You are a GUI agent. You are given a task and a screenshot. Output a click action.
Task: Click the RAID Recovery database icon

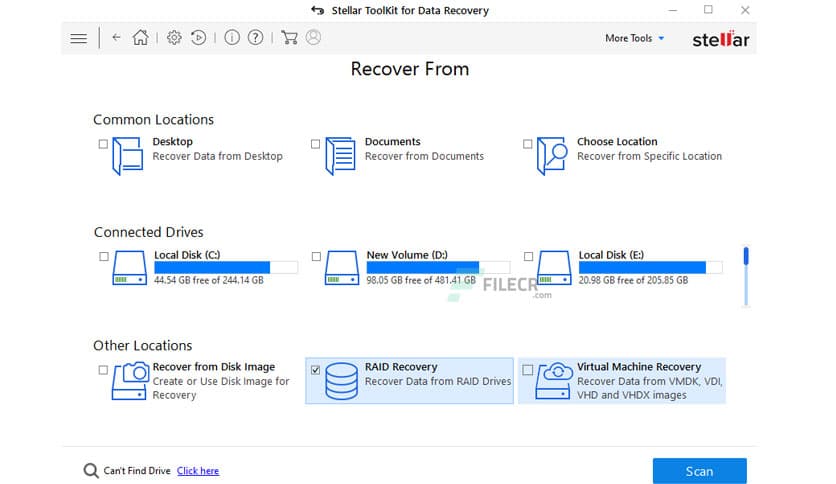pyautogui.click(x=341, y=381)
